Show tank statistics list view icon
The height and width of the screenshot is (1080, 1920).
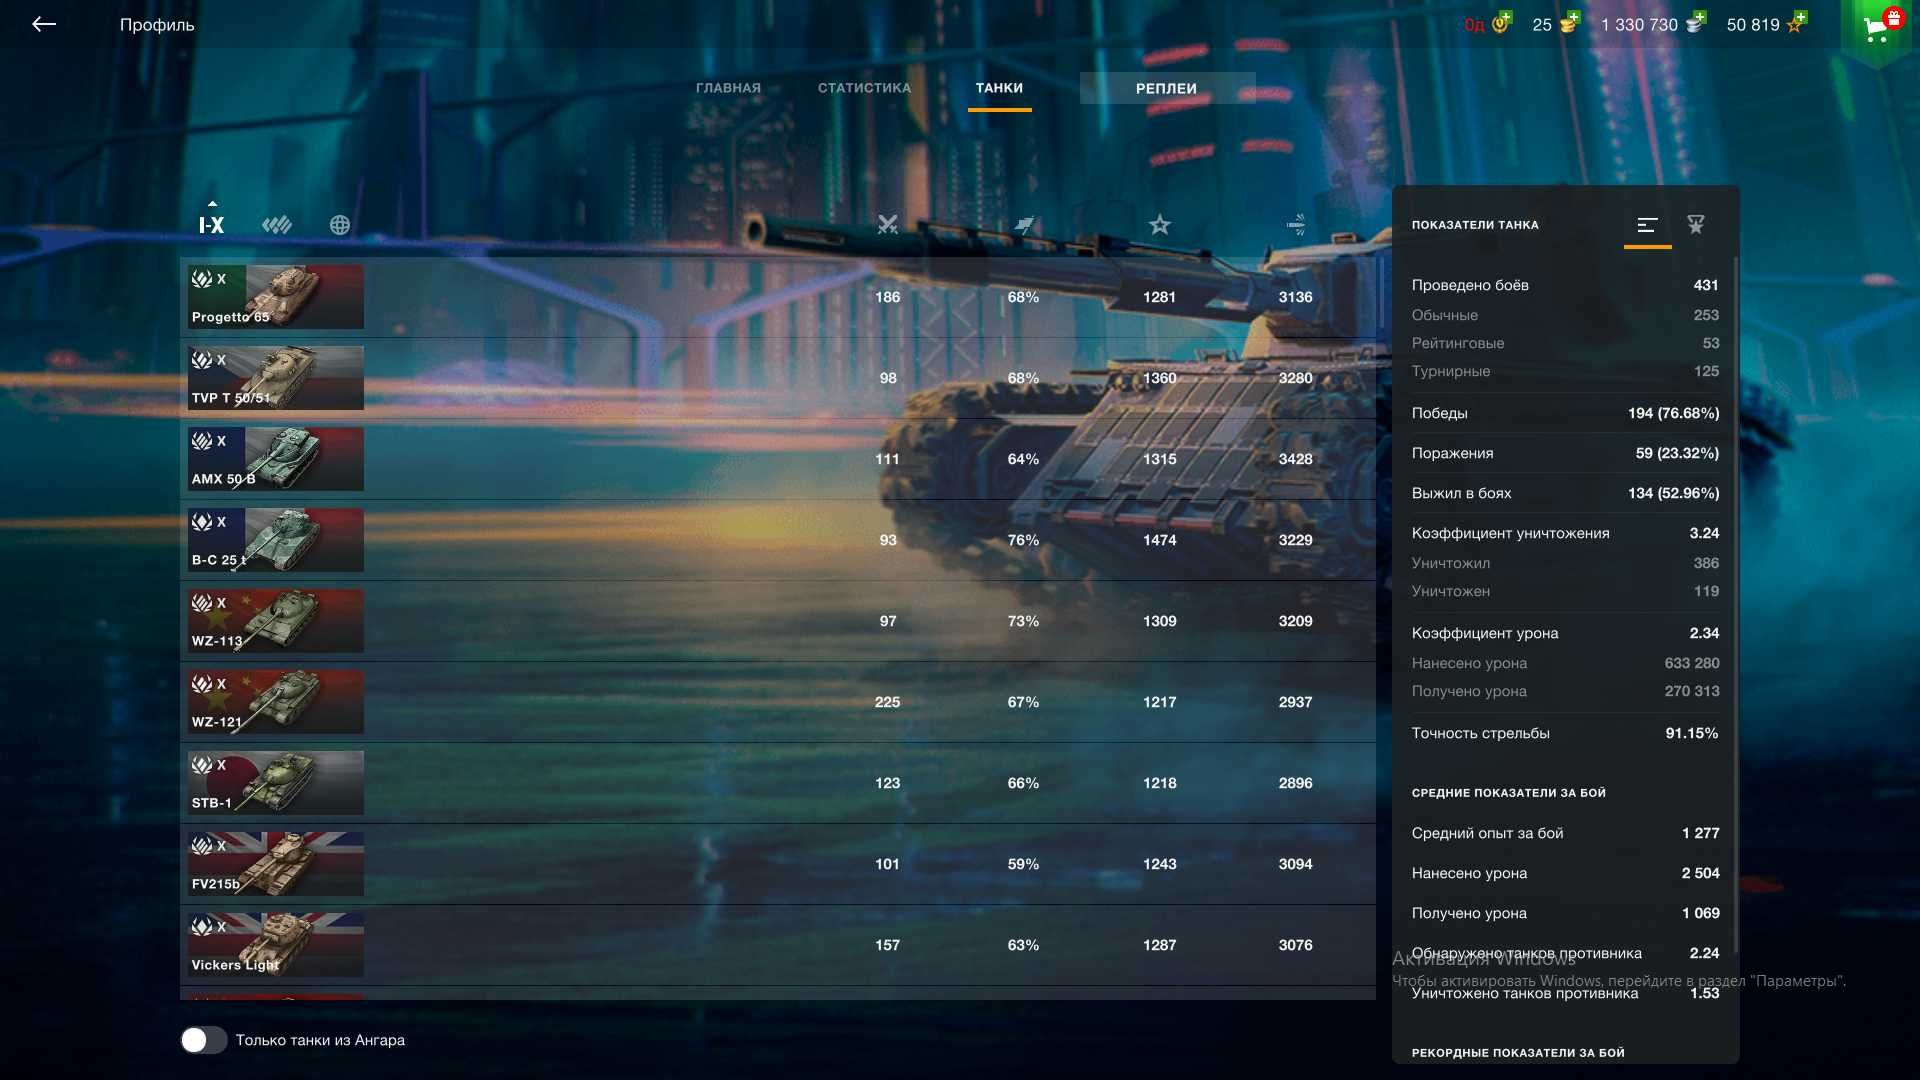(1647, 225)
